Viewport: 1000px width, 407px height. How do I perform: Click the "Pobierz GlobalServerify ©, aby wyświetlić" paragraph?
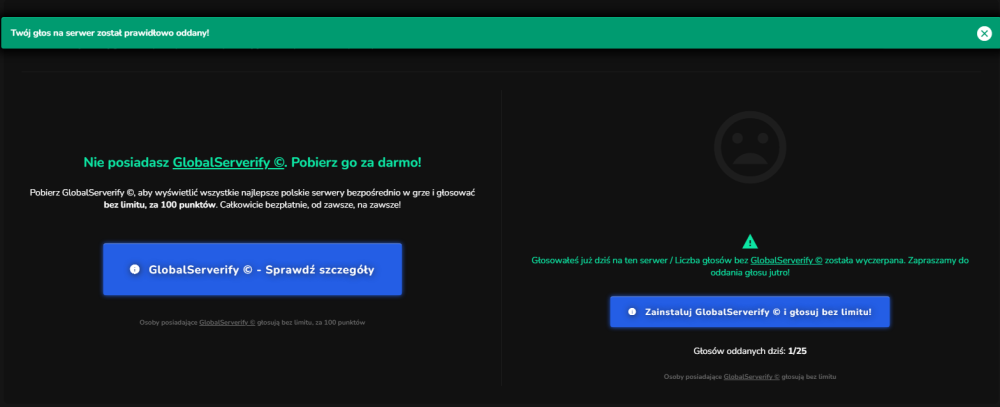pyautogui.click(x=253, y=200)
